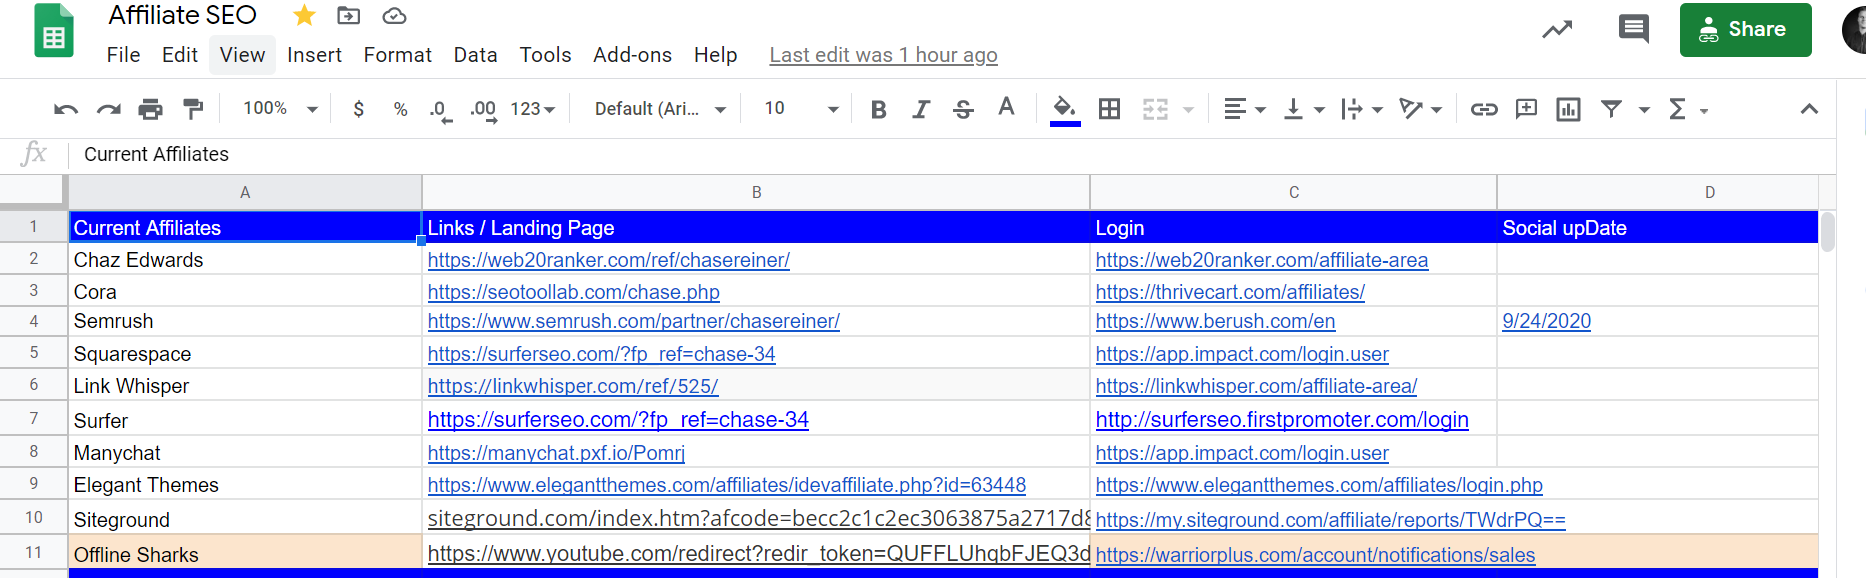Select the Offline Sharks cell
Image resolution: width=1866 pixels, height=578 pixels.
(x=245, y=552)
